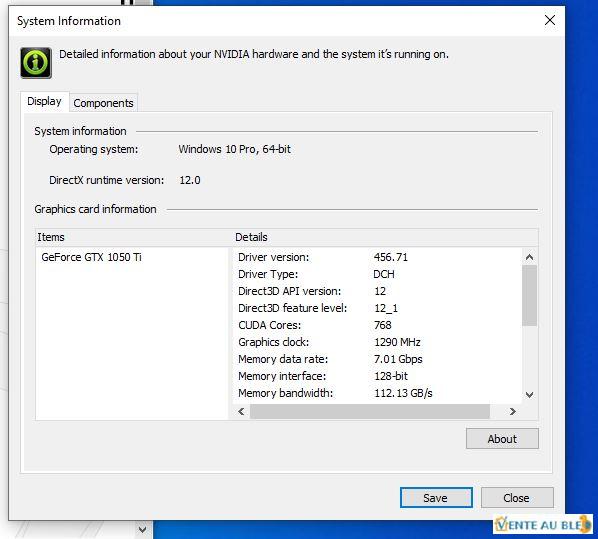Close the System Information dialog
The width and height of the screenshot is (598, 539).
click(550, 20)
